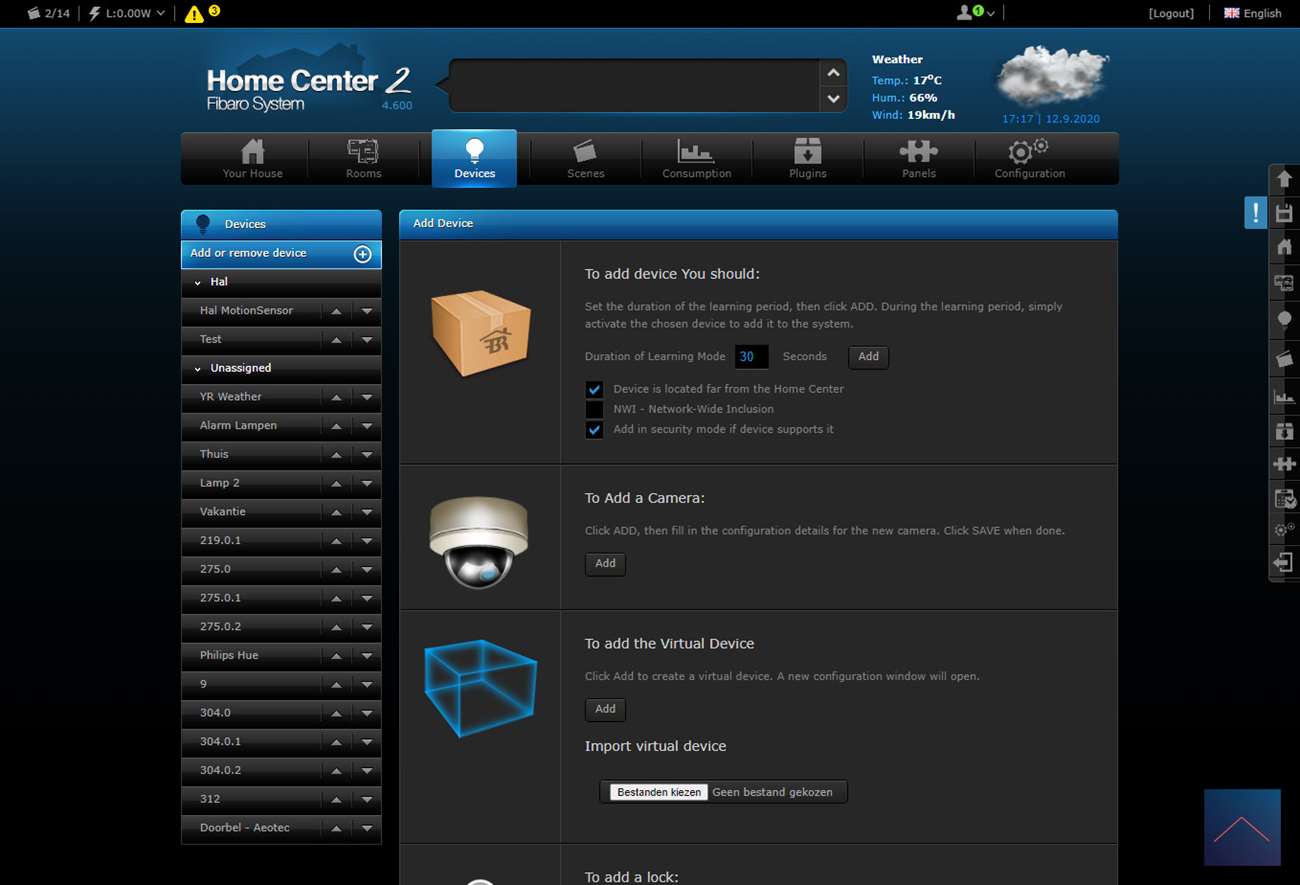Switch to the Configuration tab
The width and height of the screenshot is (1300, 885).
1029,159
